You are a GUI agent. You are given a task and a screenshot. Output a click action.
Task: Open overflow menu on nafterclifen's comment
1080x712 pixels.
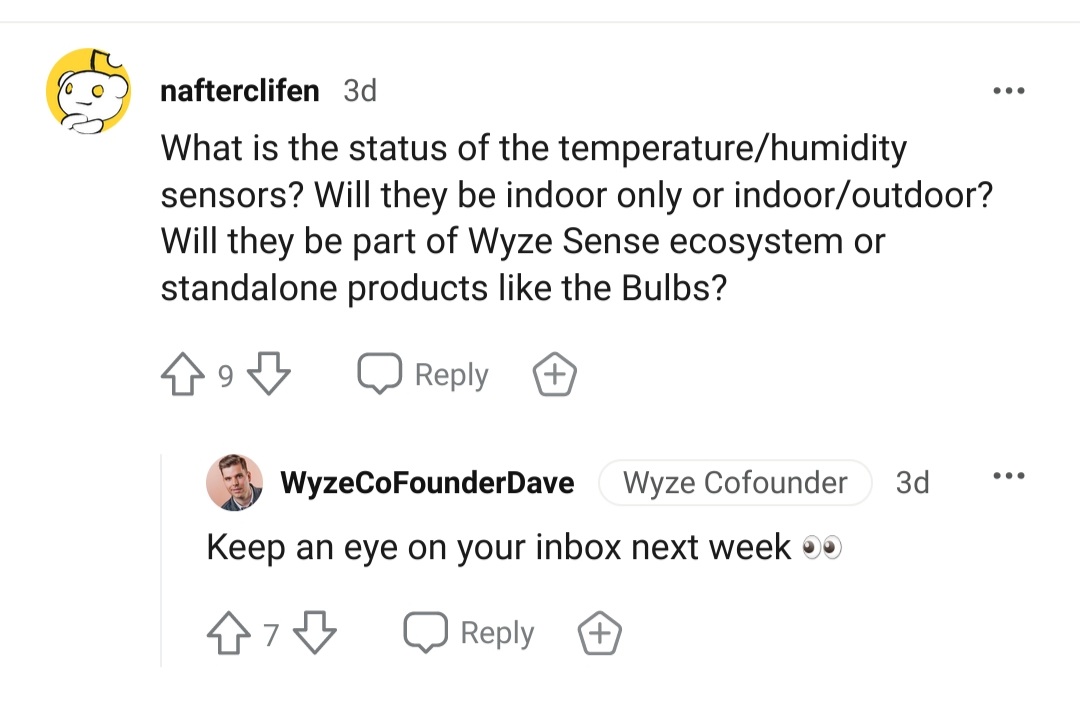coord(1008,91)
